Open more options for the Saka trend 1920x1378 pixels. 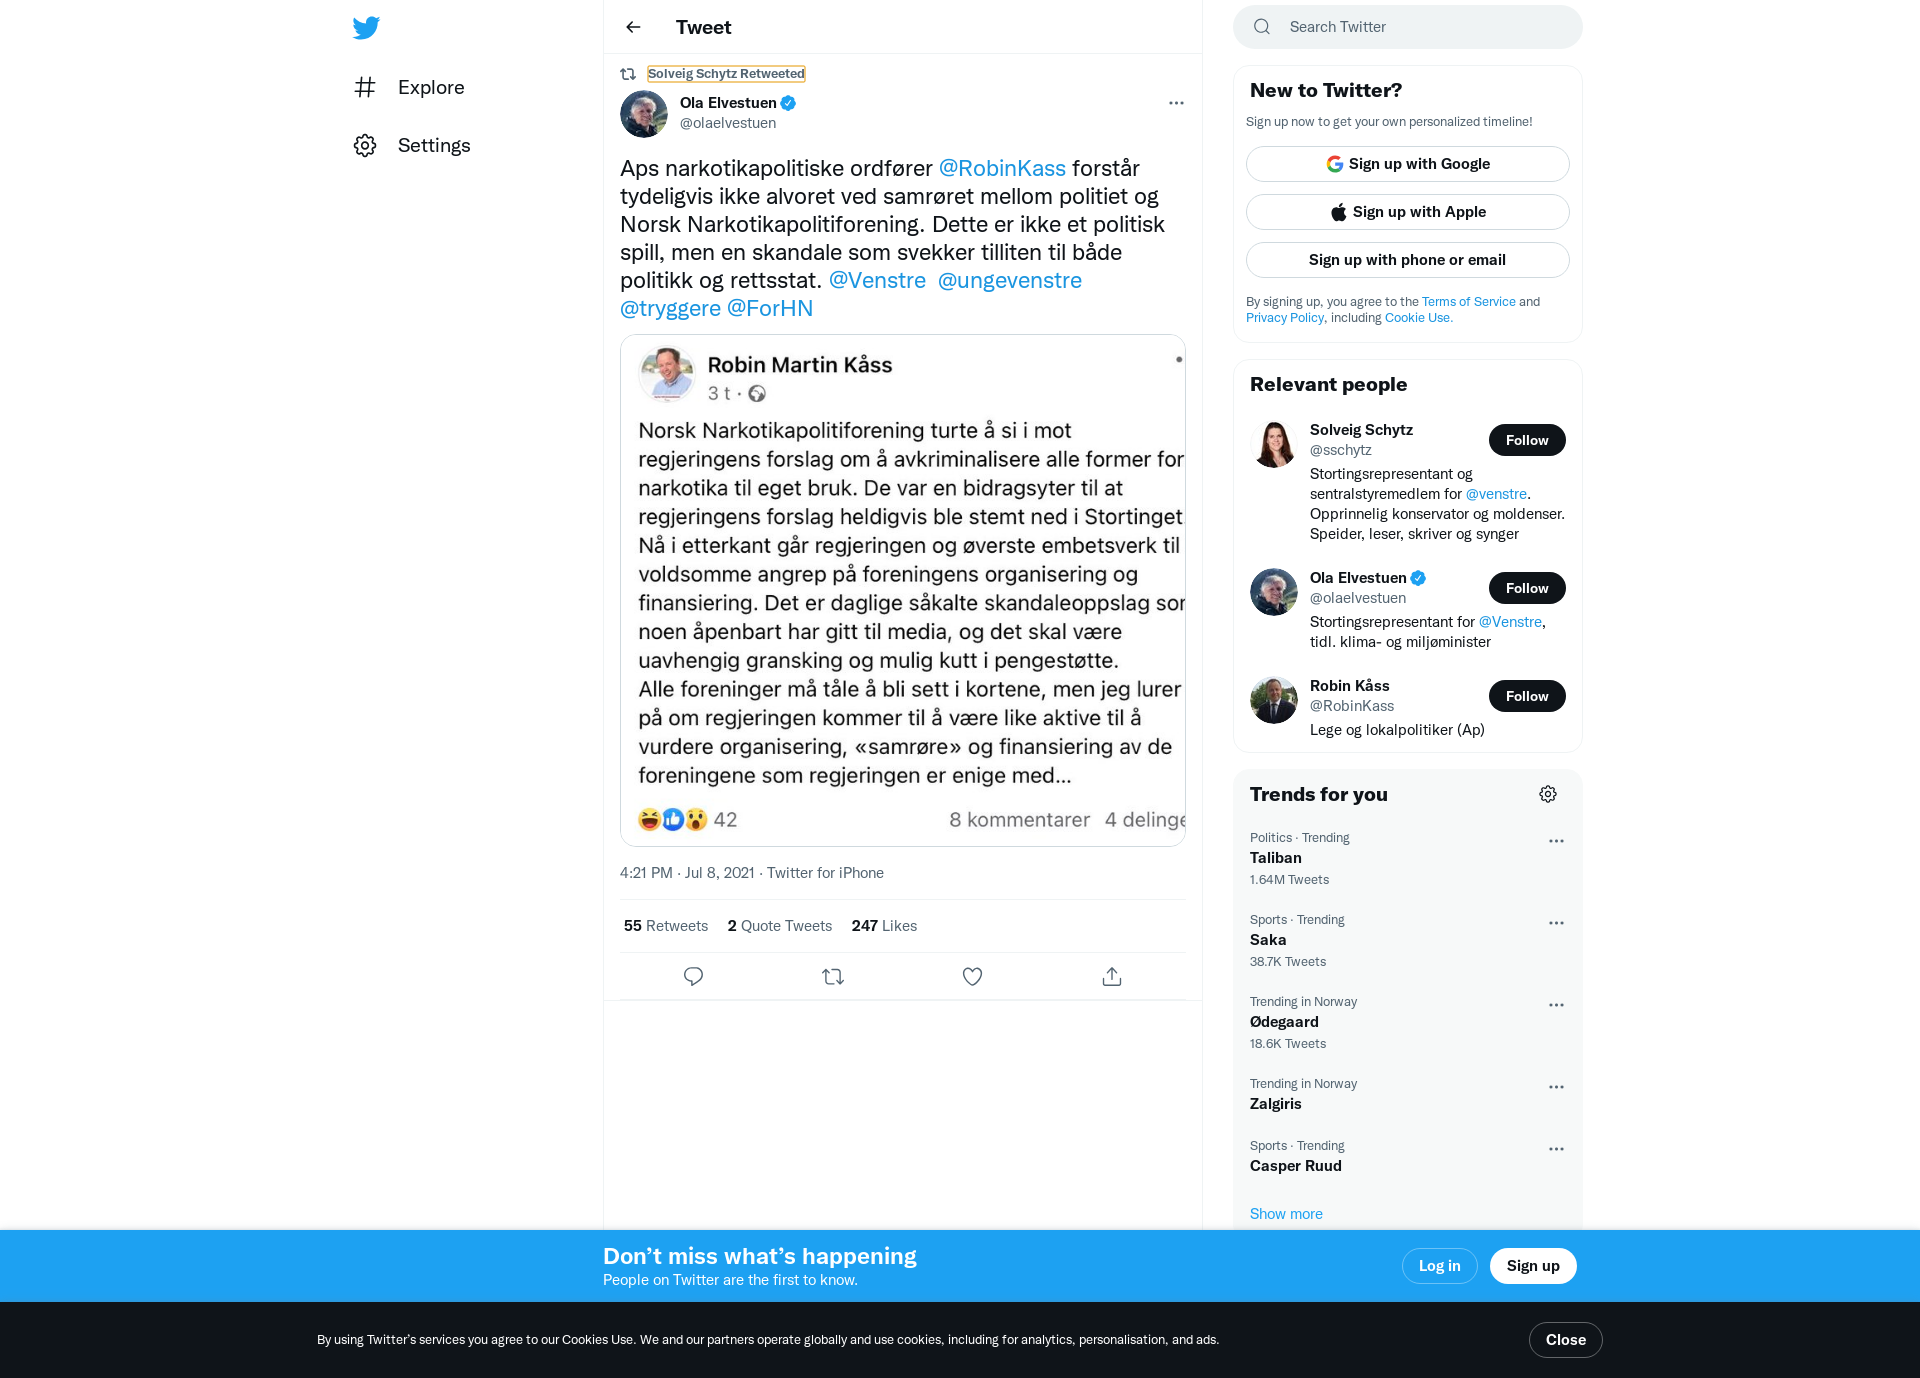click(x=1556, y=923)
